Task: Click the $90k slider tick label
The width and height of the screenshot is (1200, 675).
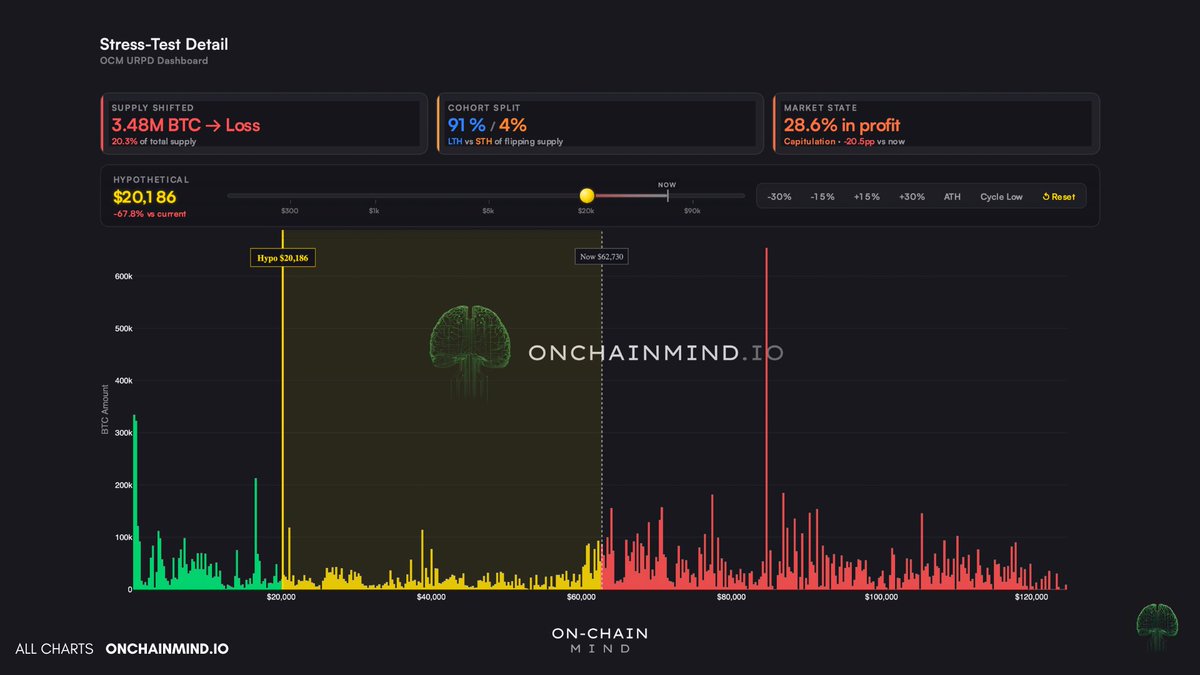Action: pos(692,211)
